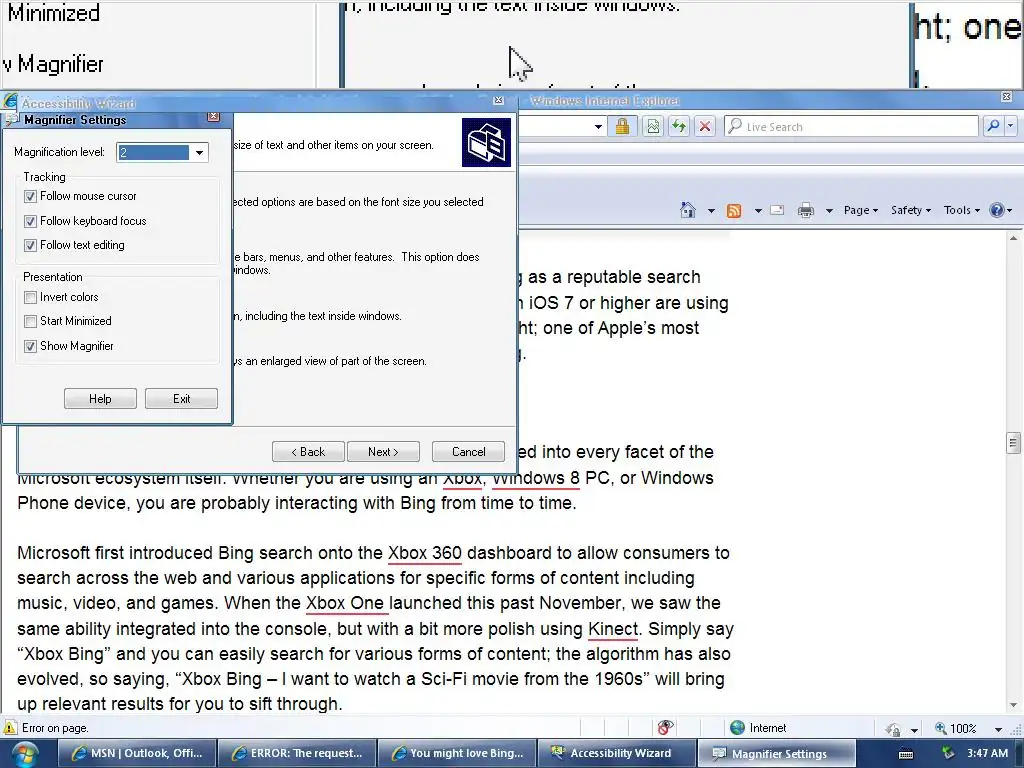Click the red Stop X icon

[x=705, y=126]
